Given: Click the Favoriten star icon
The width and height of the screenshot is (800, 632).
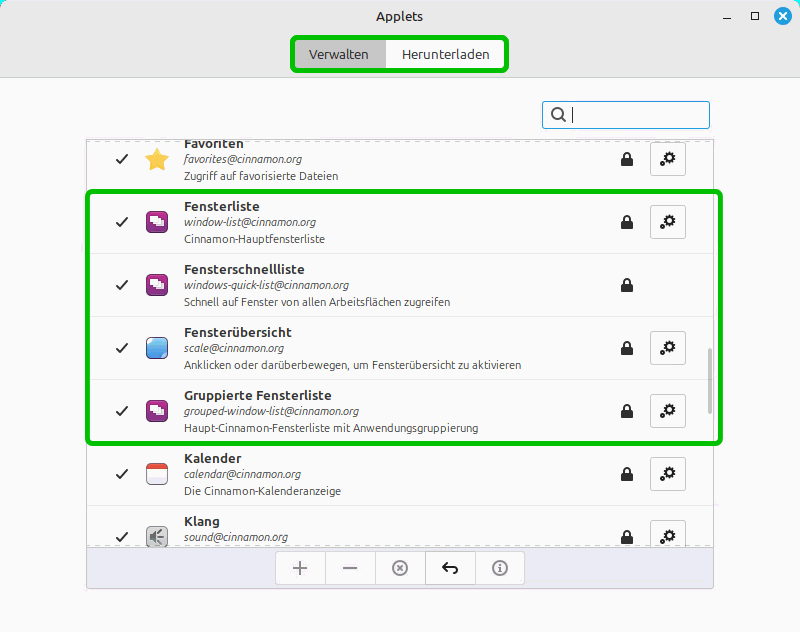Looking at the screenshot, I should [x=157, y=160].
